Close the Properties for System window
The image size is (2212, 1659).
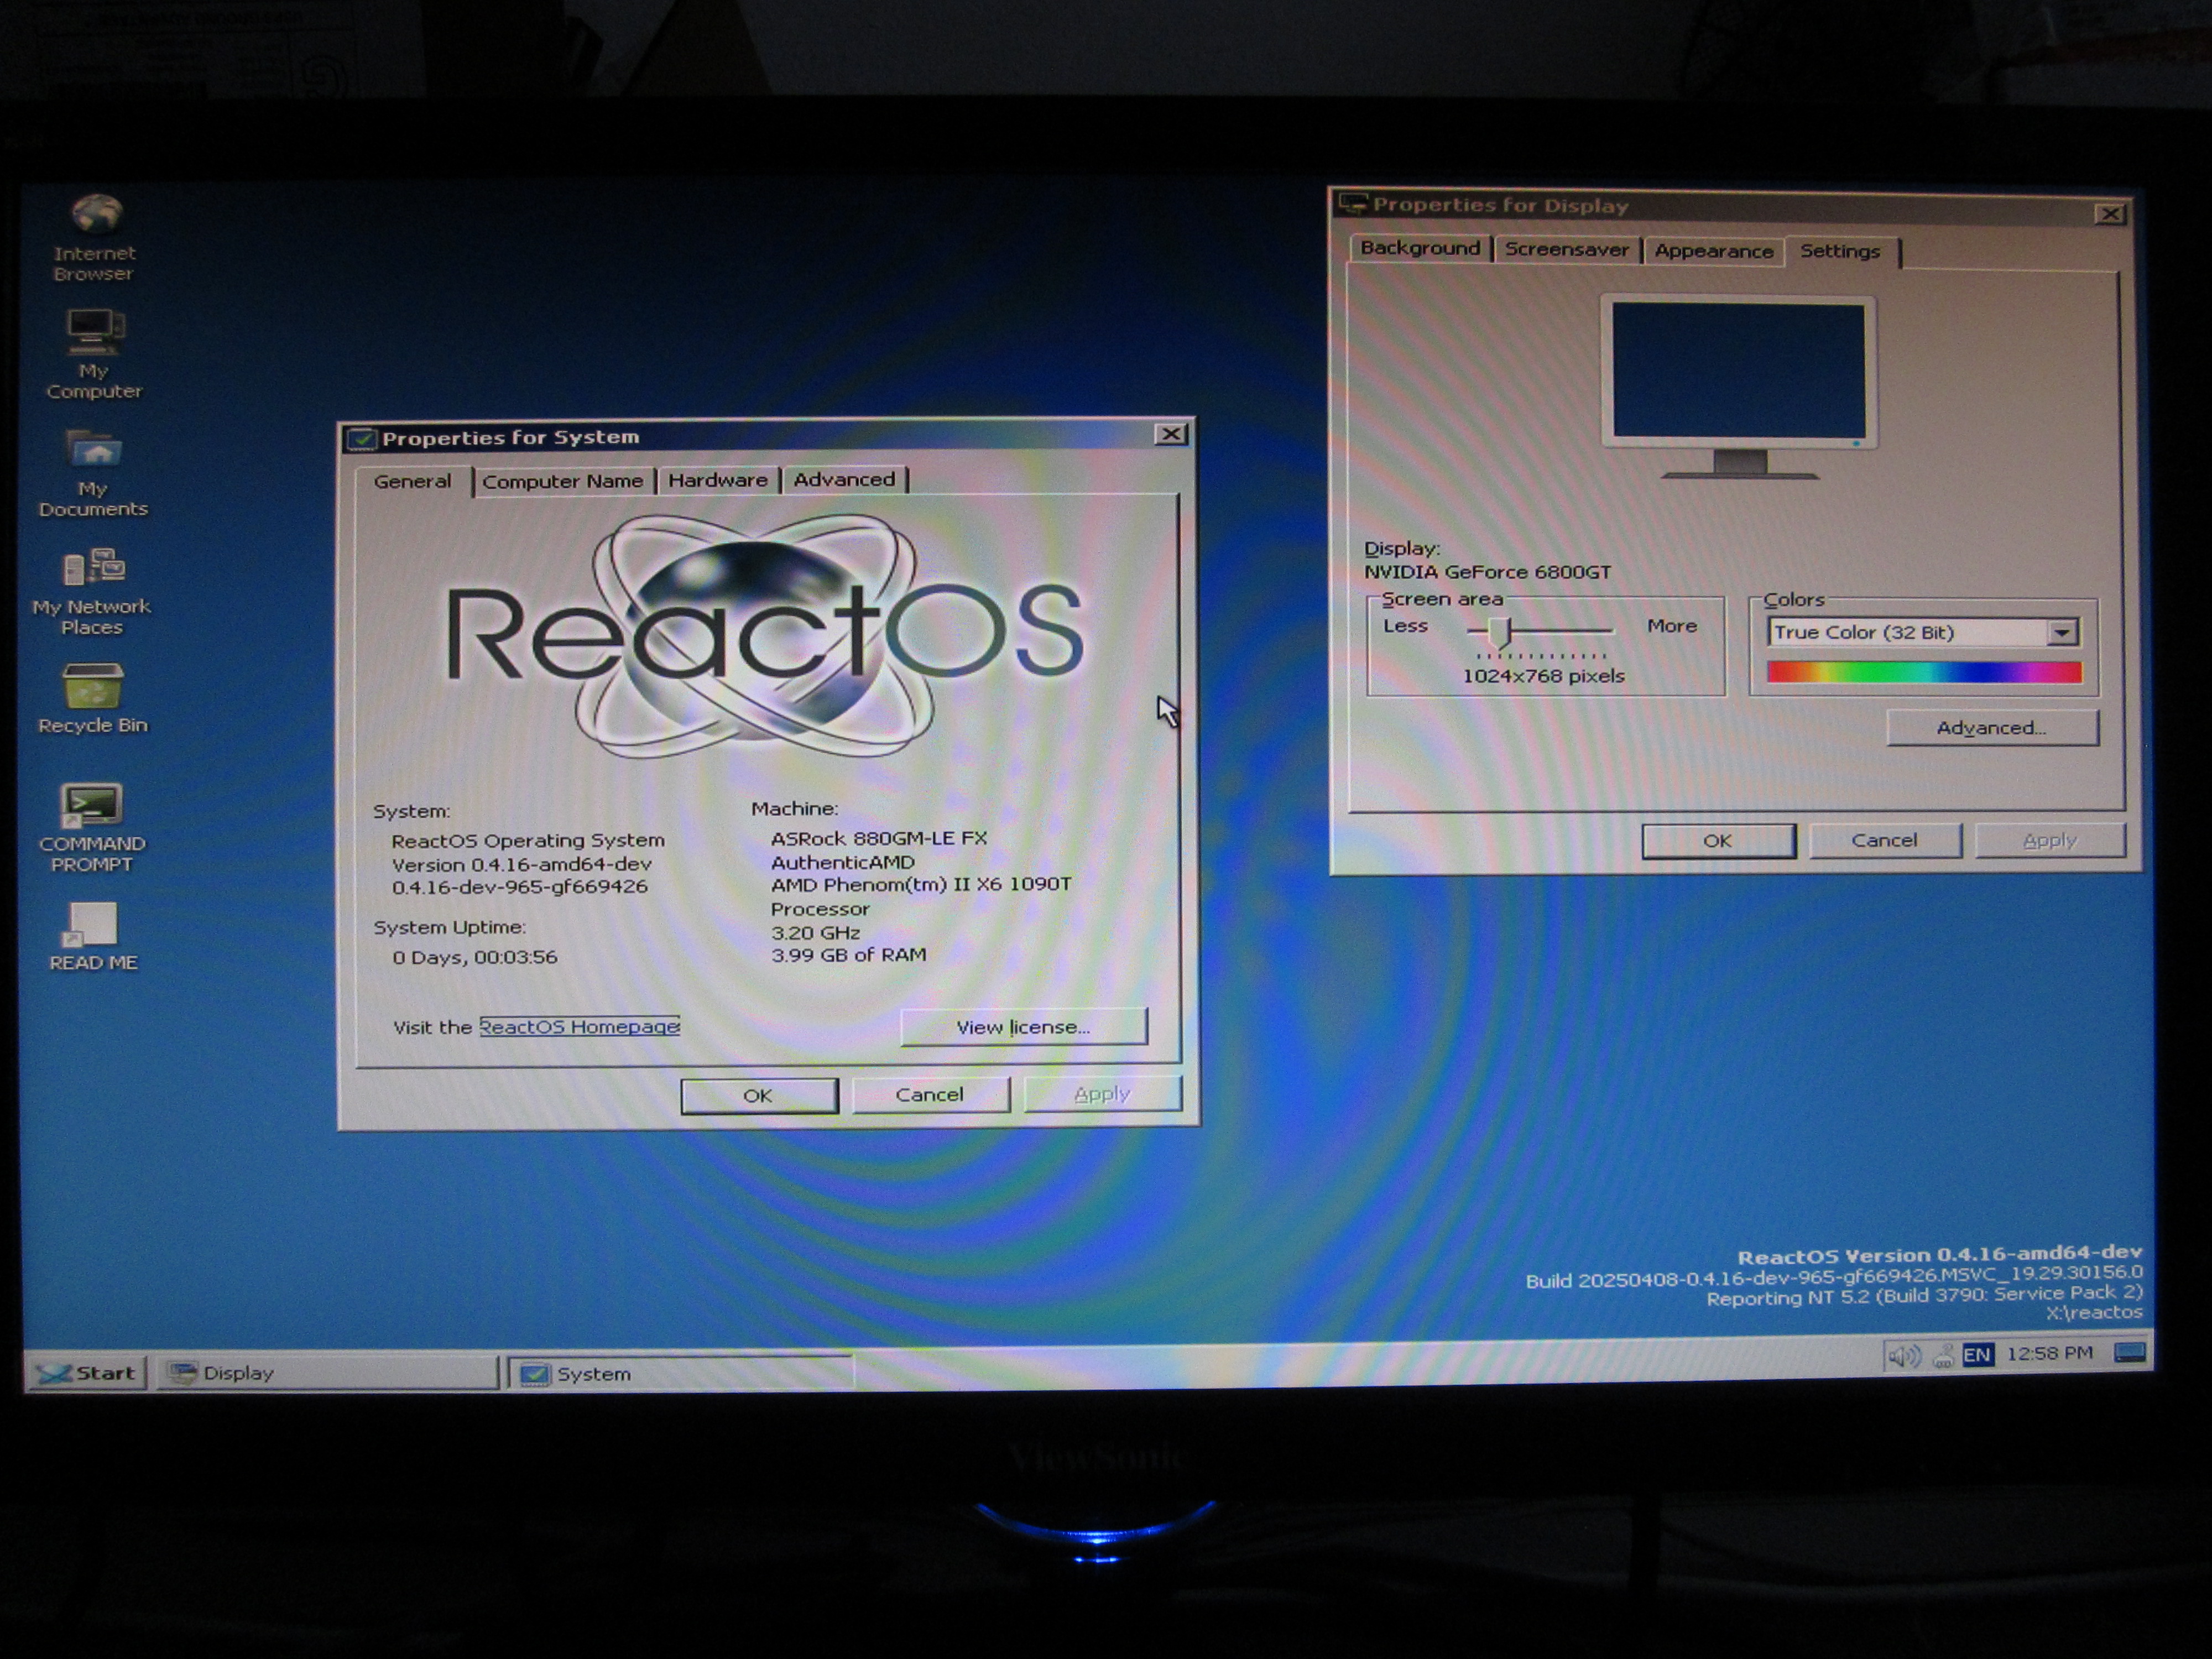[x=1171, y=434]
